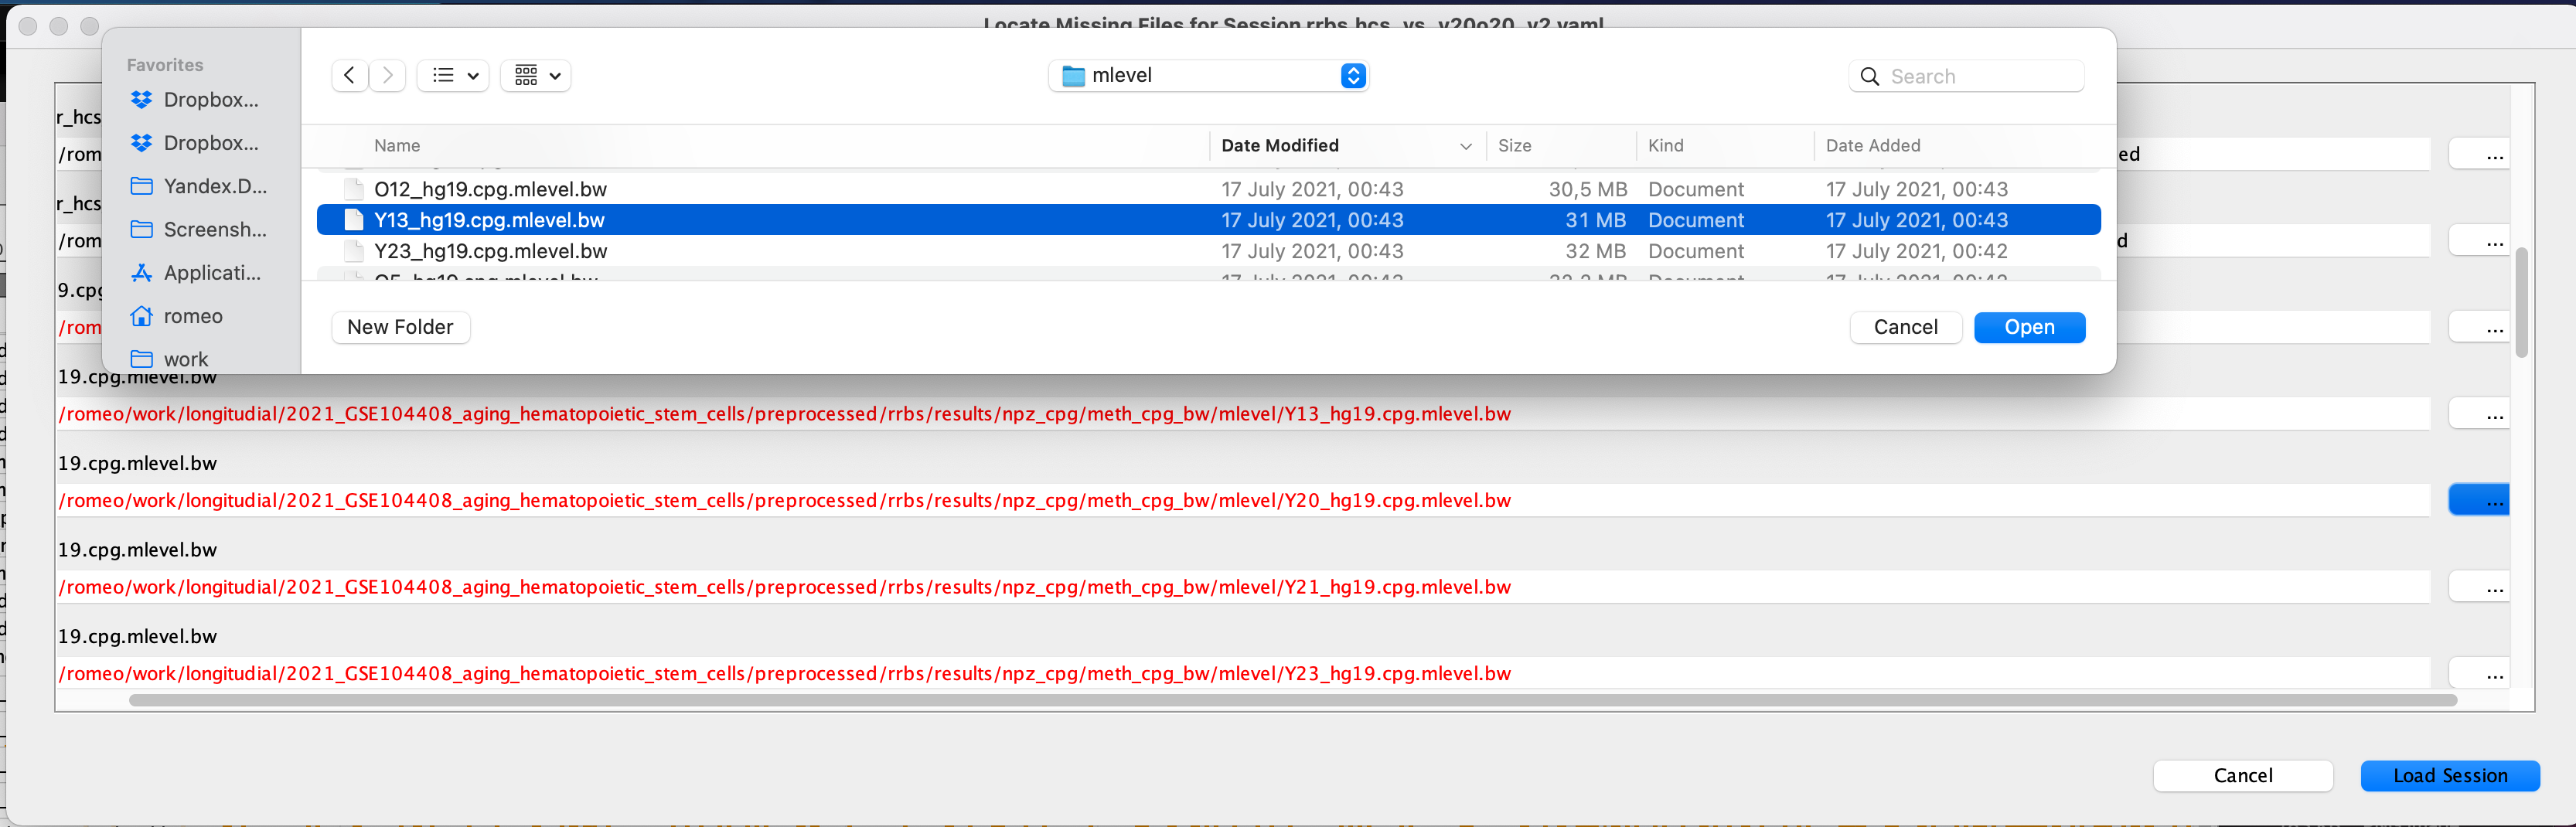Screen dimensions: 2576x827
Task: Open Applications in sidebar
Action: [196, 272]
